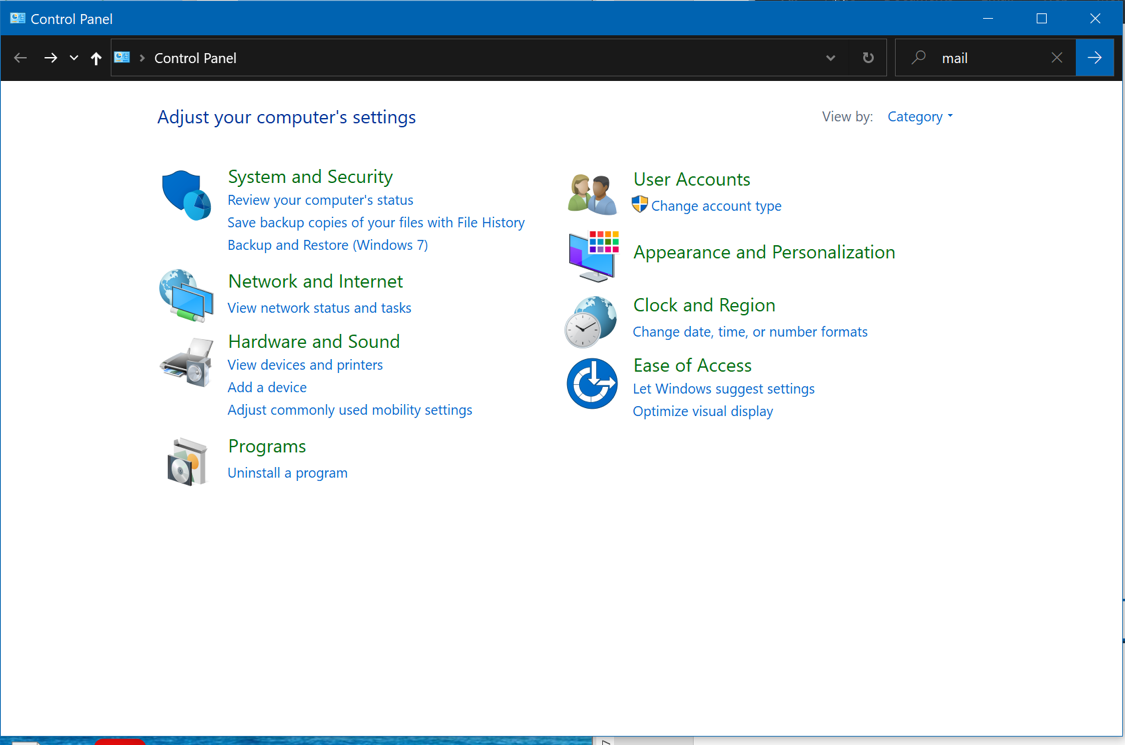Open System and Security shield icon
The image size is (1125, 745).
(186, 195)
